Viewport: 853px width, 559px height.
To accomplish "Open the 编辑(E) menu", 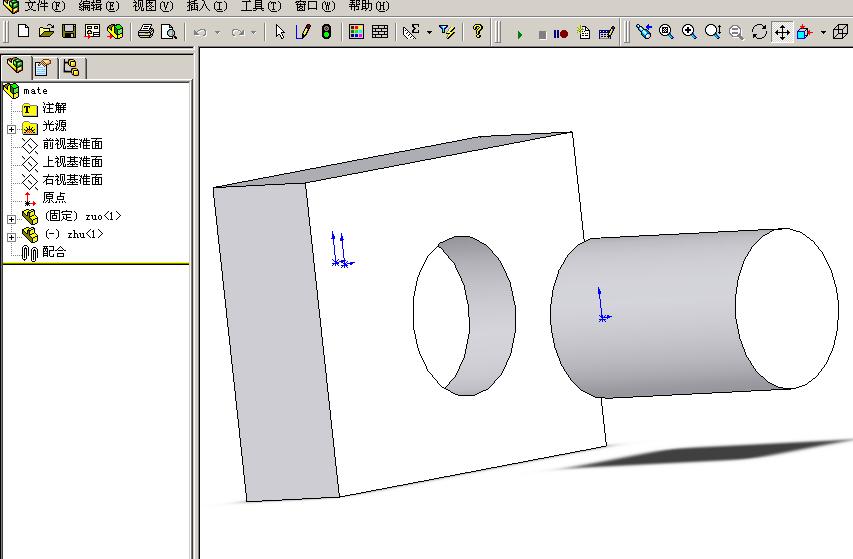I will click(x=98, y=6).
